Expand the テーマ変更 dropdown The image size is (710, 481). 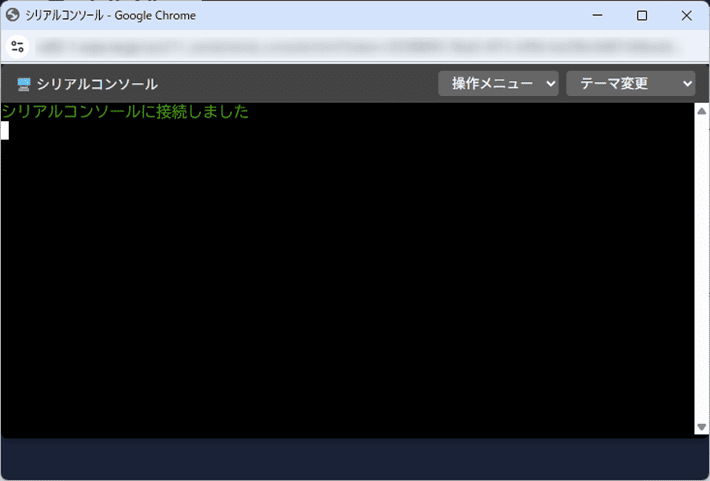click(630, 84)
